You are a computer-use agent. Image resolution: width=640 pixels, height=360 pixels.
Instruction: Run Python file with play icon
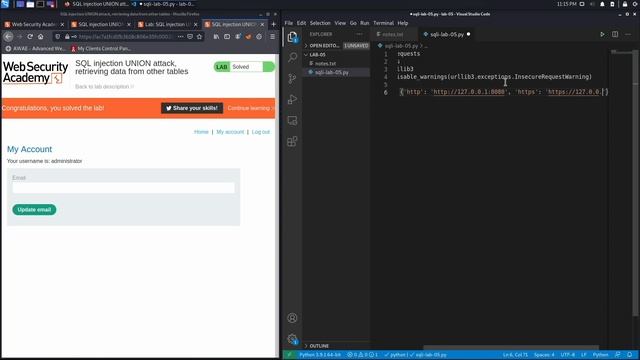coord(602,34)
